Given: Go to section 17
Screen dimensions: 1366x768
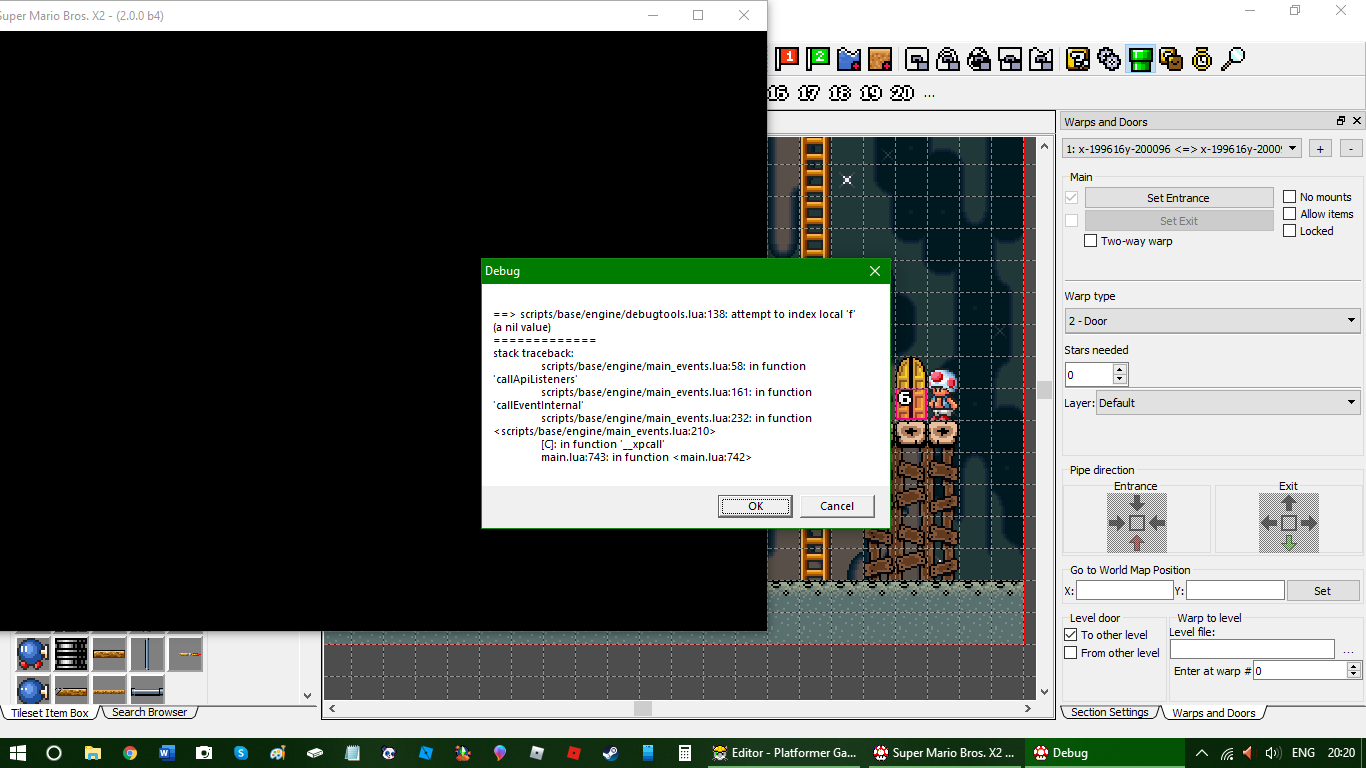Looking at the screenshot, I should coord(809,93).
